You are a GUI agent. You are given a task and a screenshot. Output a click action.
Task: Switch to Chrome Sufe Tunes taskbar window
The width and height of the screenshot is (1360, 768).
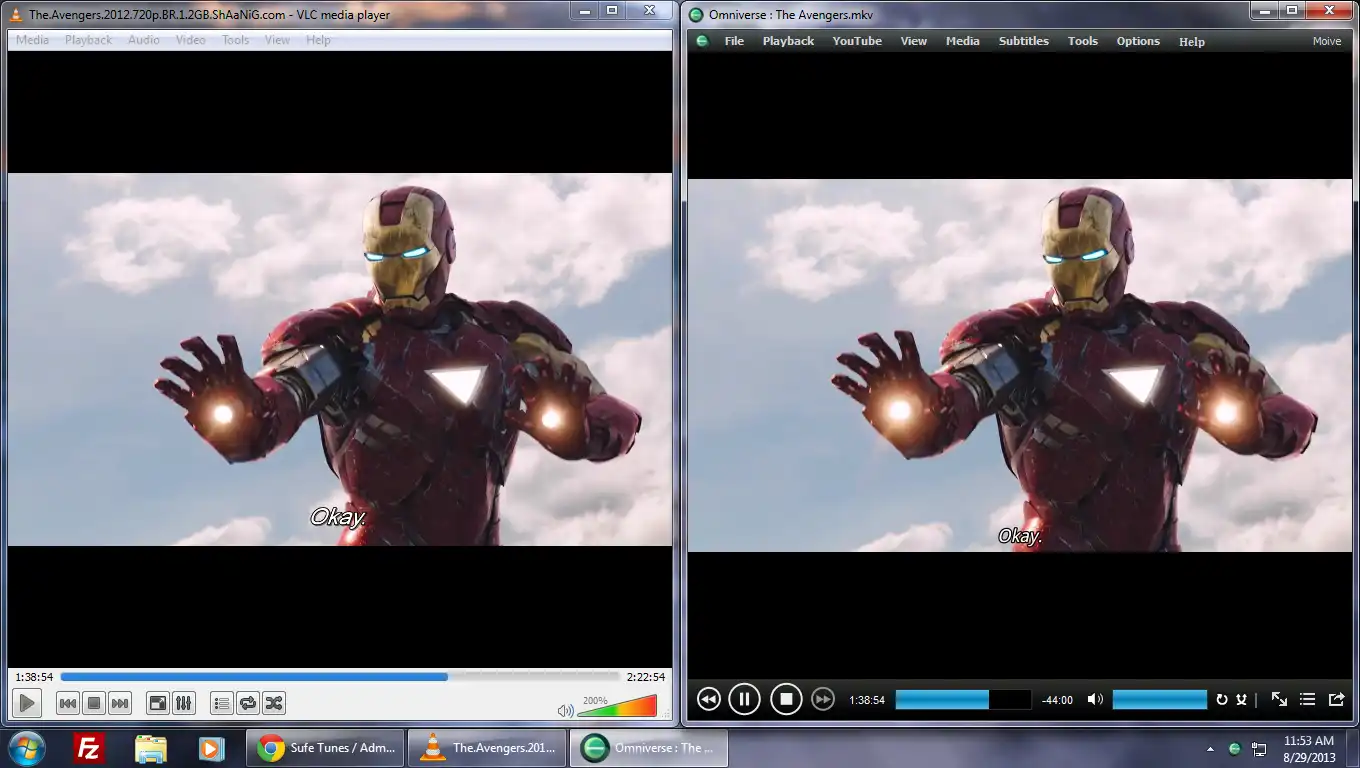(x=325, y=748)
